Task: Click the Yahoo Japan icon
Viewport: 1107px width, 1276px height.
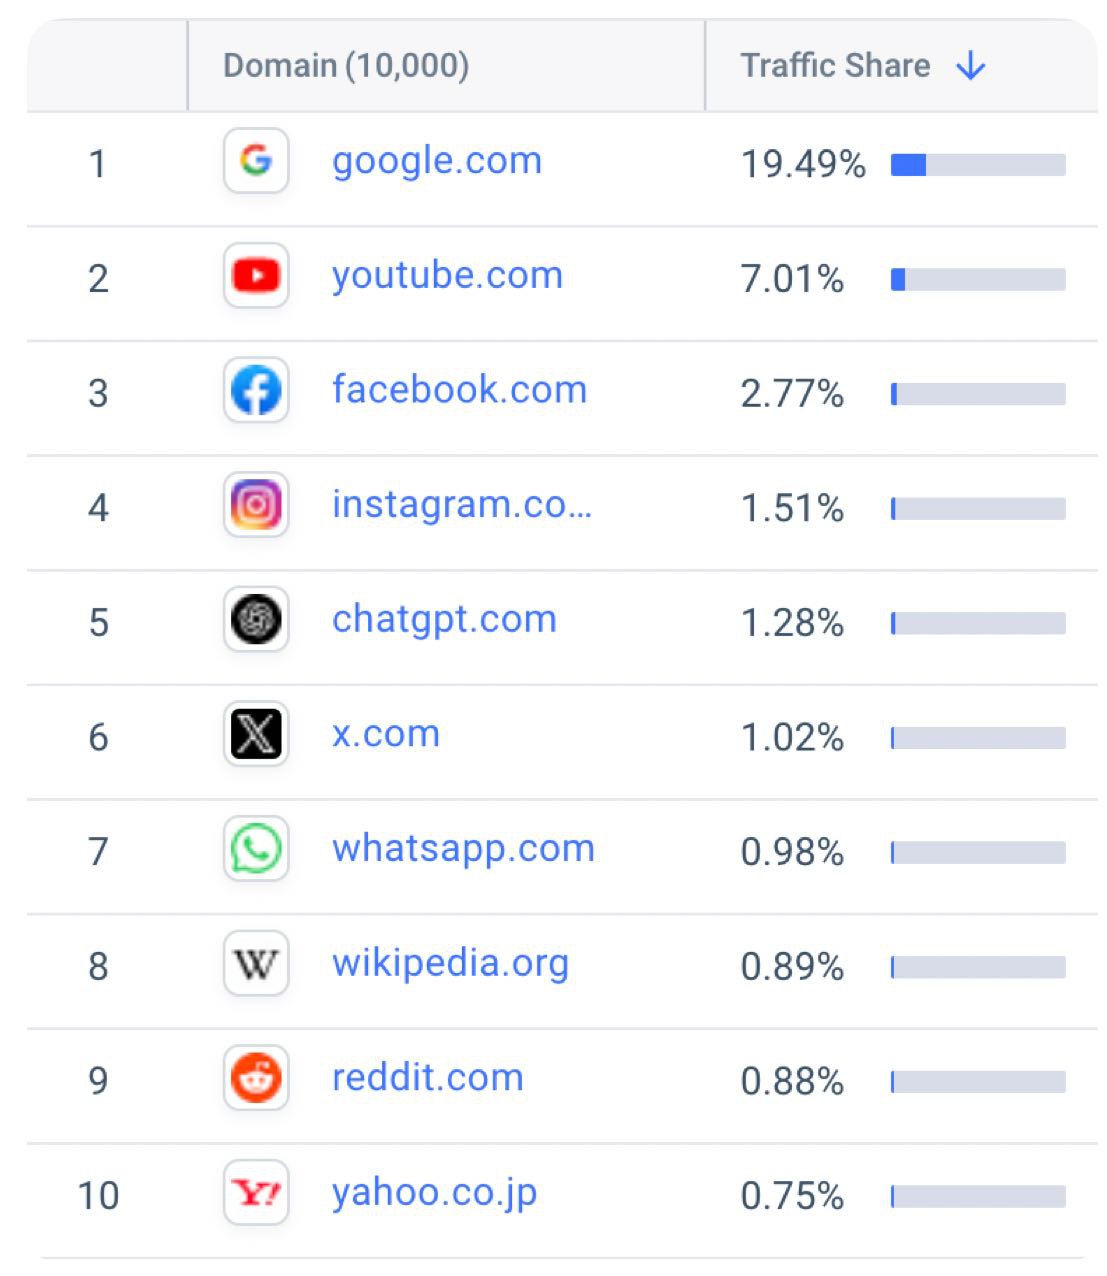Action: pos(256,1193)
